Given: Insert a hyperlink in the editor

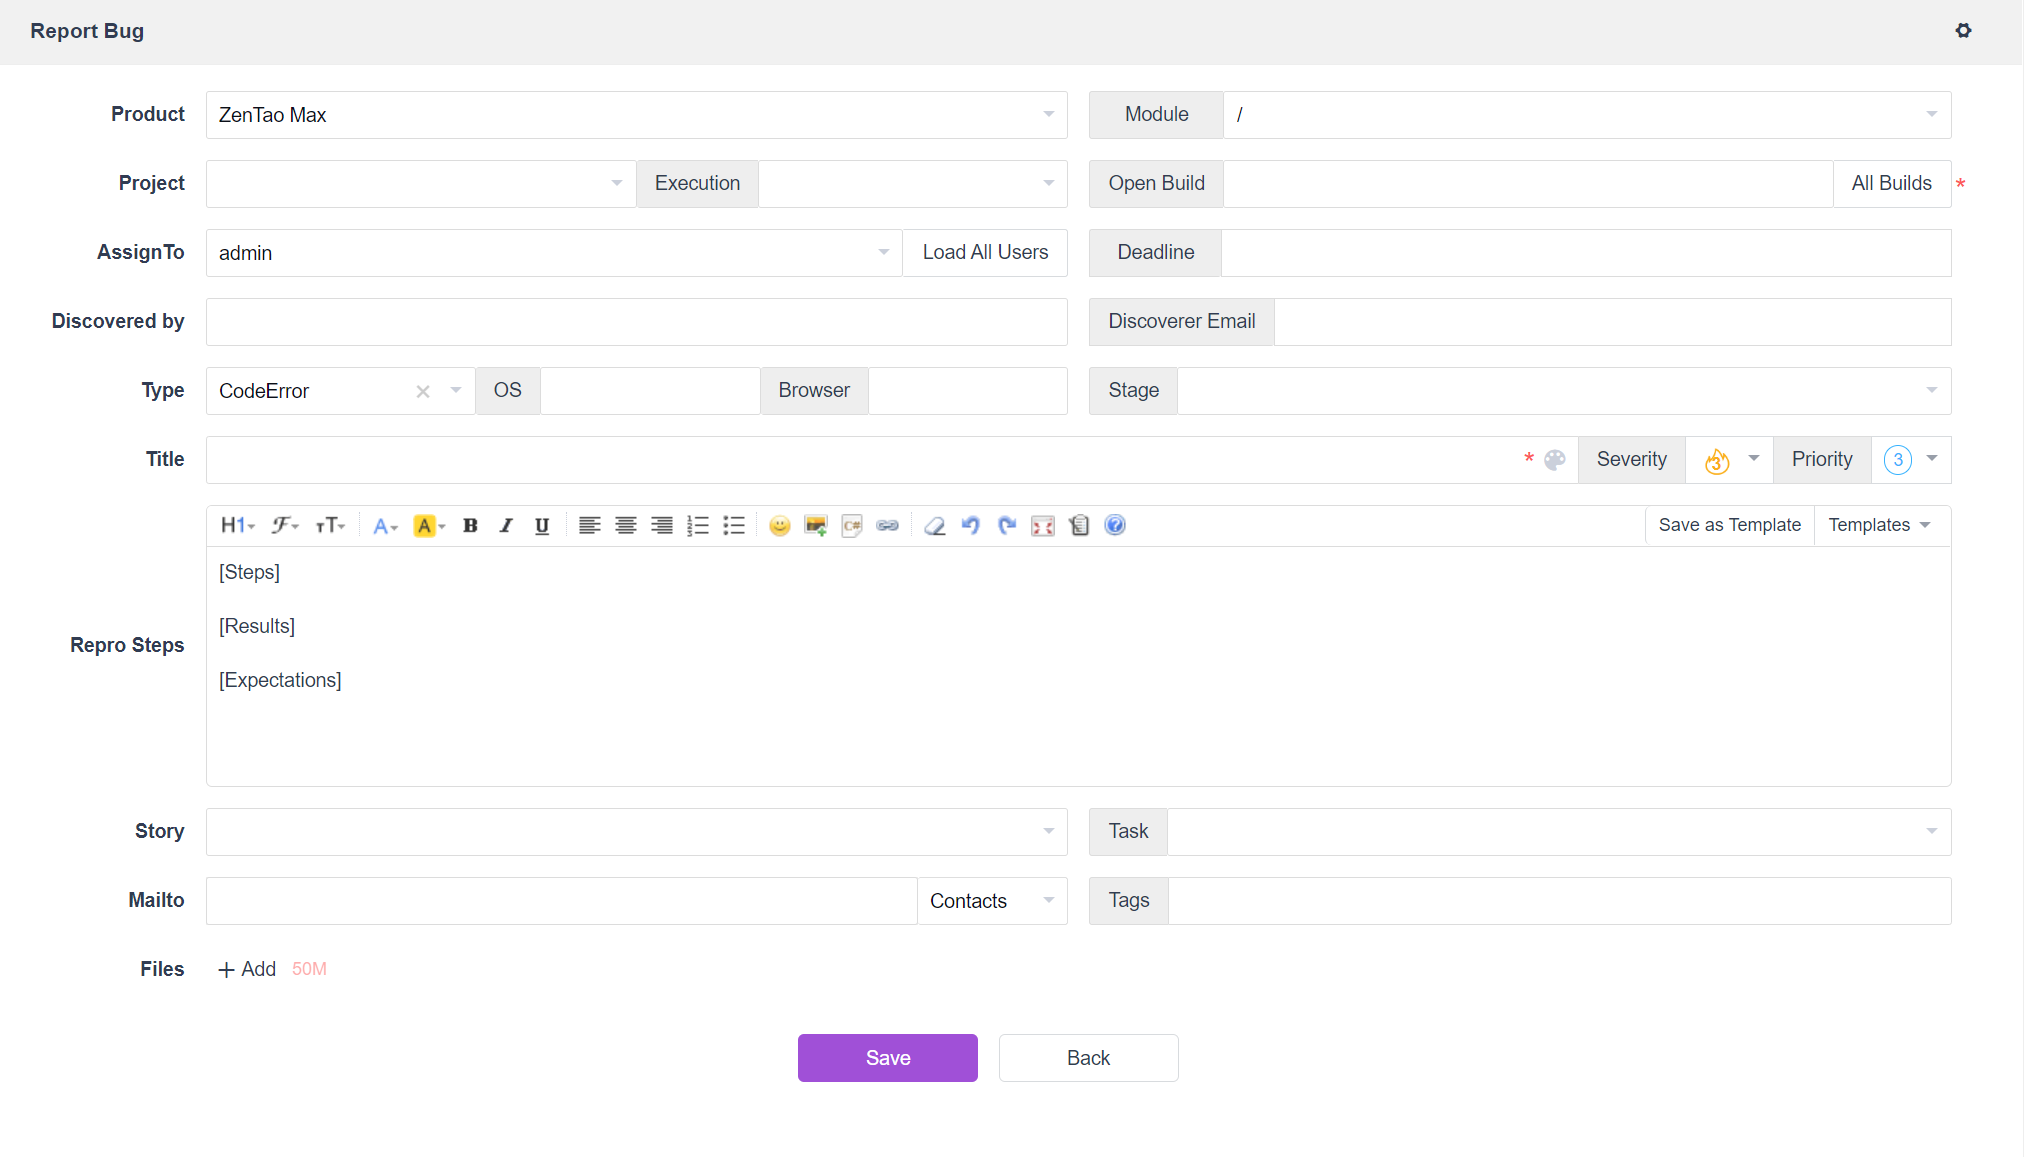Looking at the screenshot, I should pyautogui.click(x=888, y=526).
